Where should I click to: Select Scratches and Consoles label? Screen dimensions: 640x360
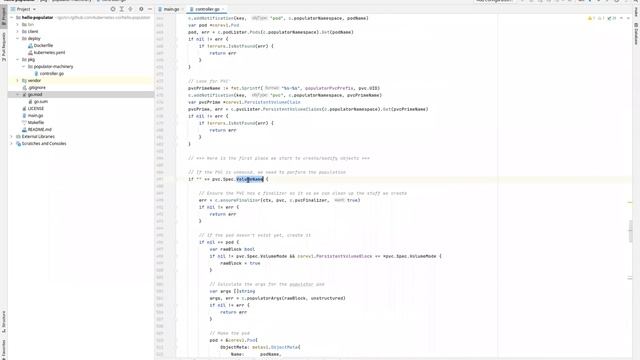pyautogui.click(x=44, y=143)
